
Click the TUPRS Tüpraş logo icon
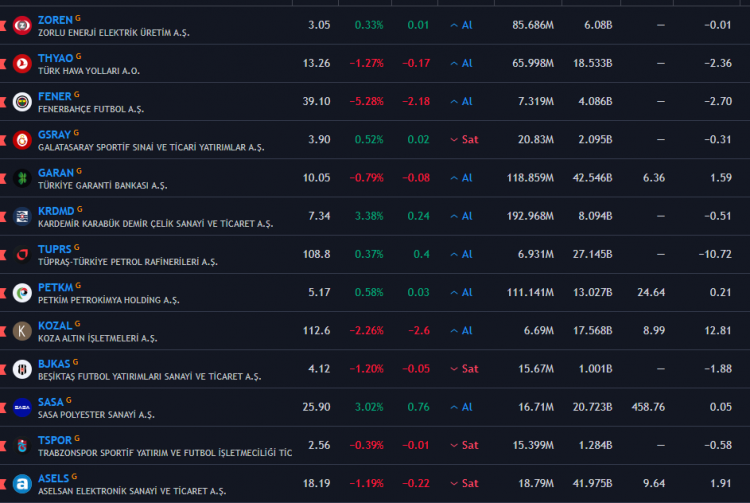(x=22, y=255)
